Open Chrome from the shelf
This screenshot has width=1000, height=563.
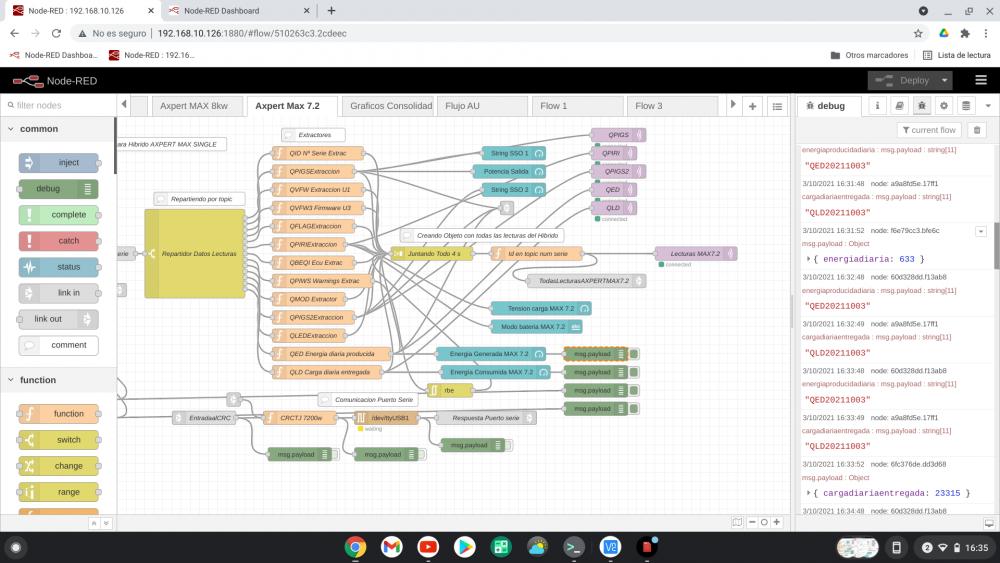point(355,547)
